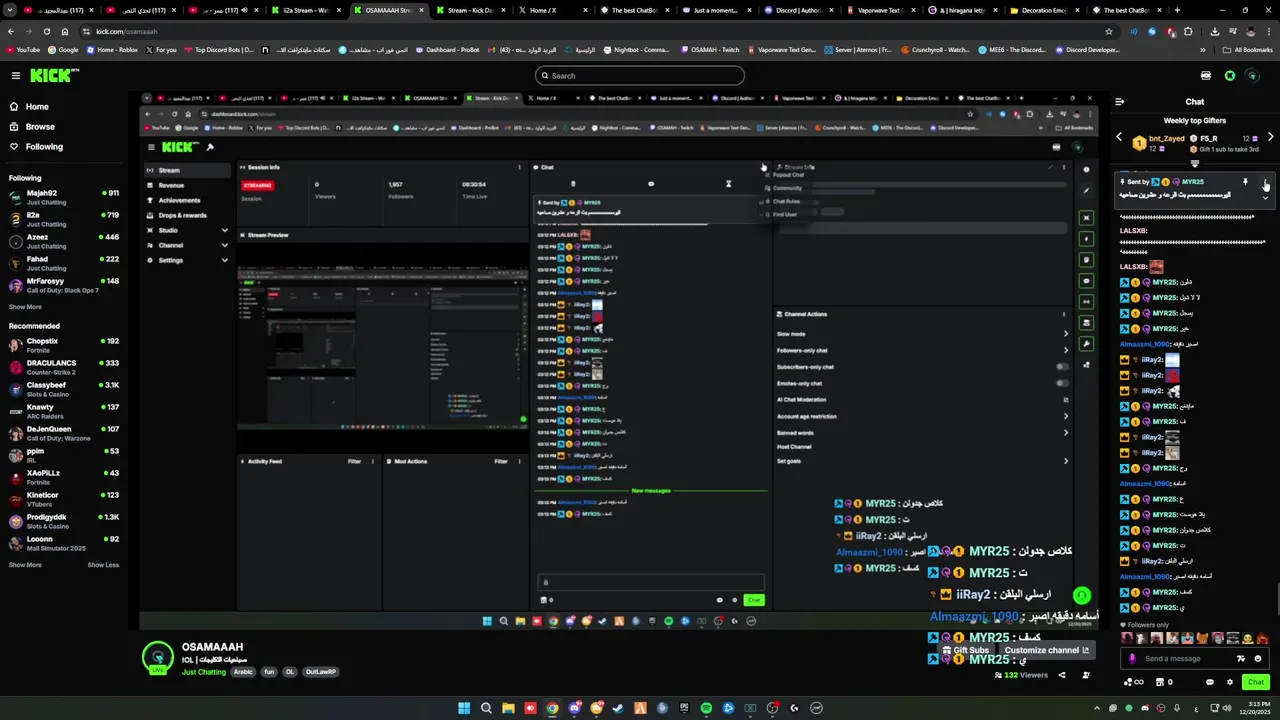Select the yellow smiley emote in the quick emotes
Viewport: 1280px width, 720px height.
click(x=1248, y=638)
